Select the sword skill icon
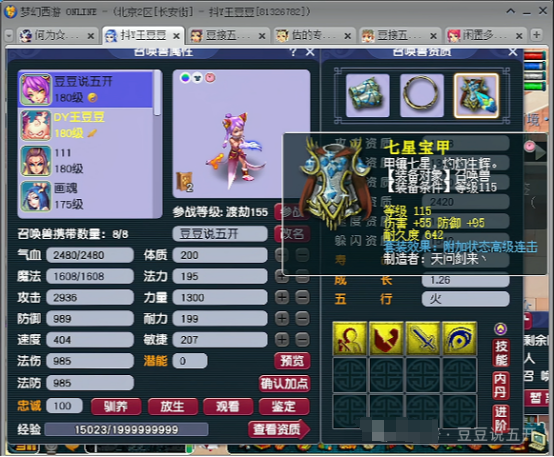Image resolution: width=554 pixels, height=457 pixels. (x=423, y=338)
